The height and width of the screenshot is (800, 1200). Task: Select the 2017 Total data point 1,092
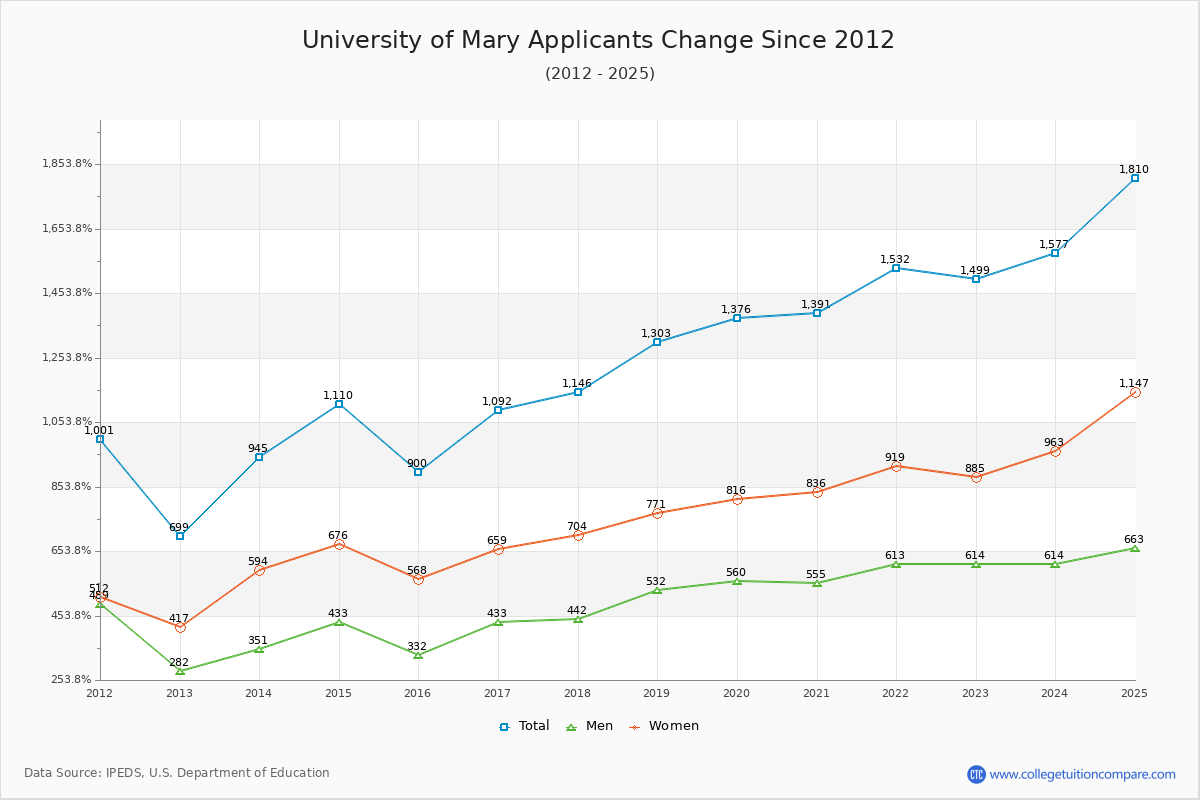[498, 410]
